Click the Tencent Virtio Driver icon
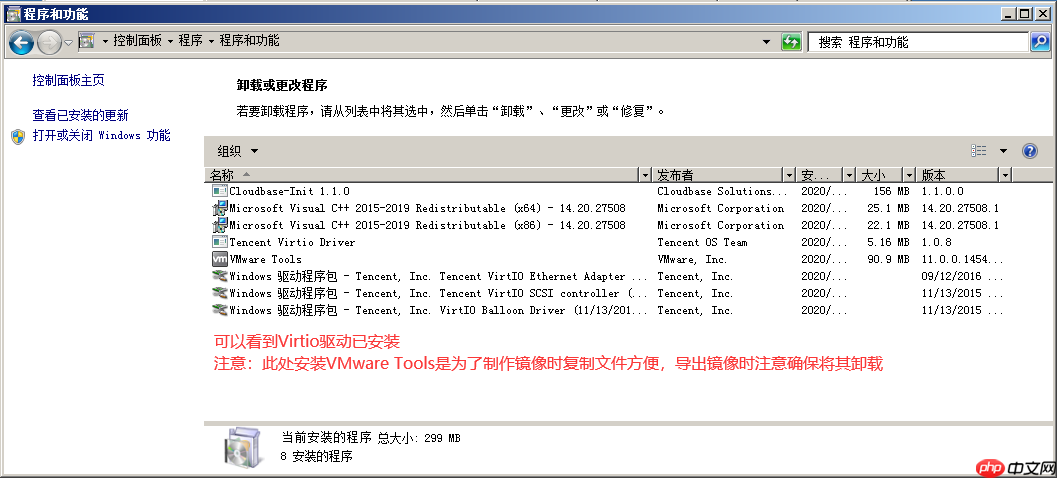 coord(220,242)
